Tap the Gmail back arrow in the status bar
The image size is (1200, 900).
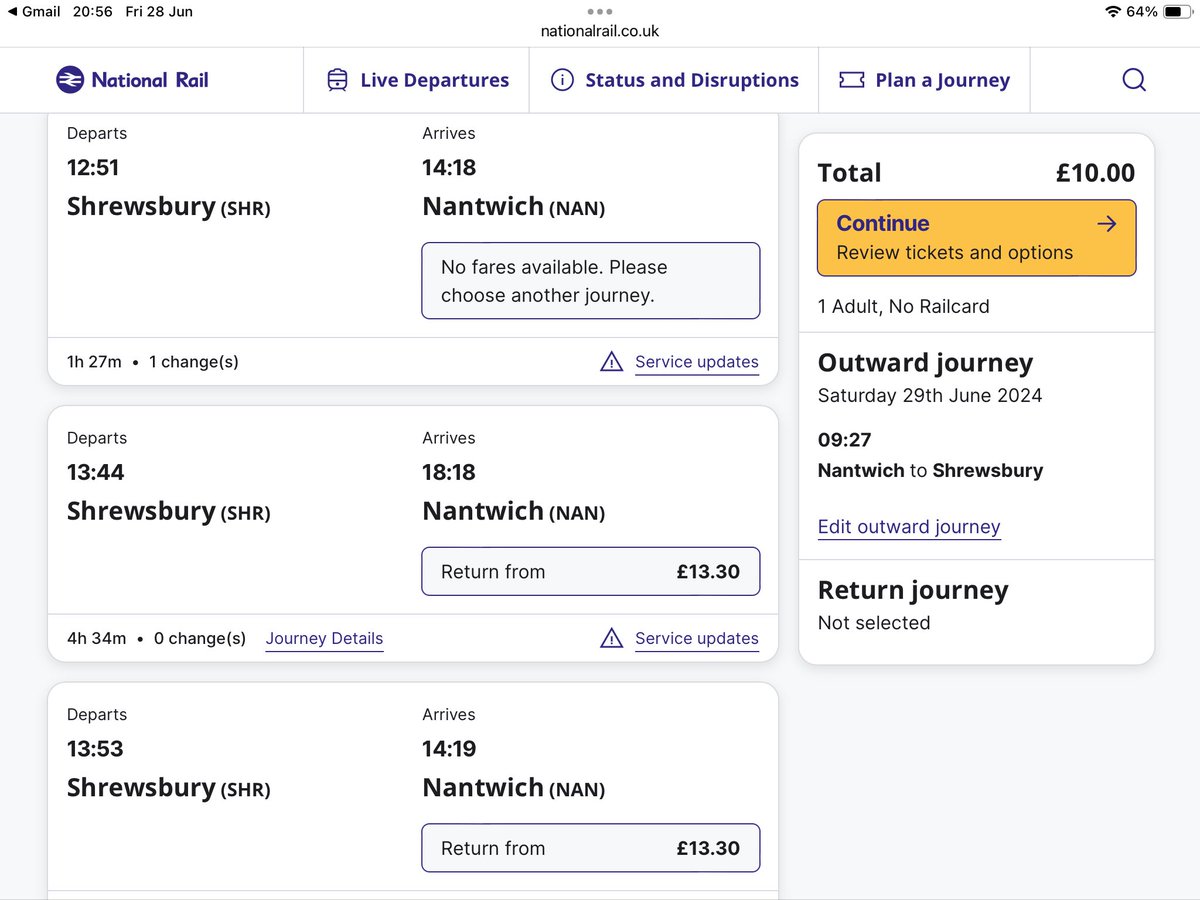13,12
